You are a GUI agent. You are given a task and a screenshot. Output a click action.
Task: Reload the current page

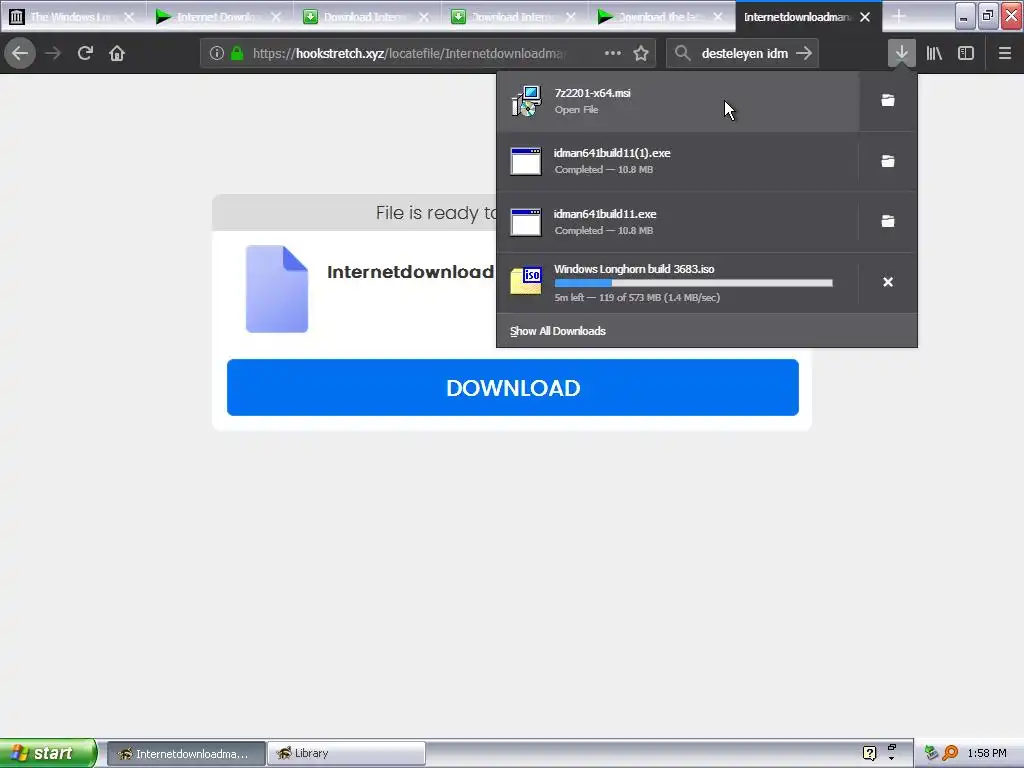pyautogui.click(x=85, y=53)
